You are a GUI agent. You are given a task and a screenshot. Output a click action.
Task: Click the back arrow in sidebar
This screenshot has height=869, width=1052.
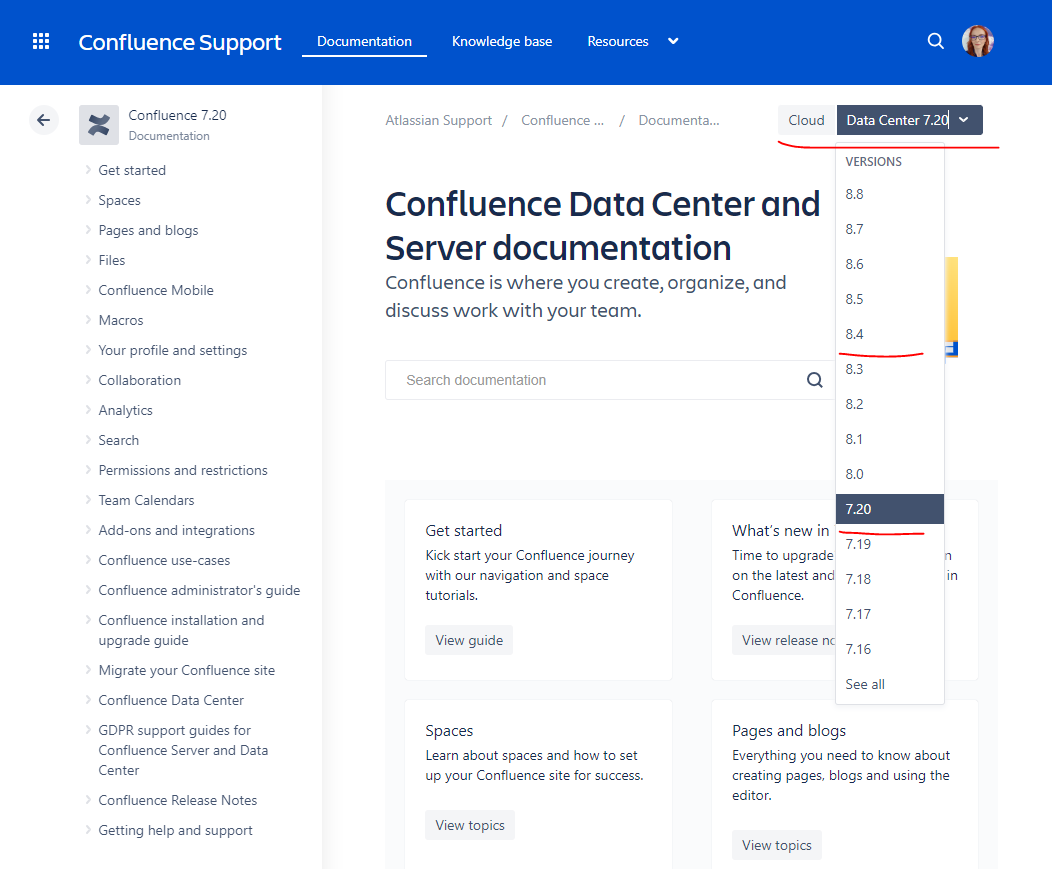pyautogui.click(x=43, y=120)
